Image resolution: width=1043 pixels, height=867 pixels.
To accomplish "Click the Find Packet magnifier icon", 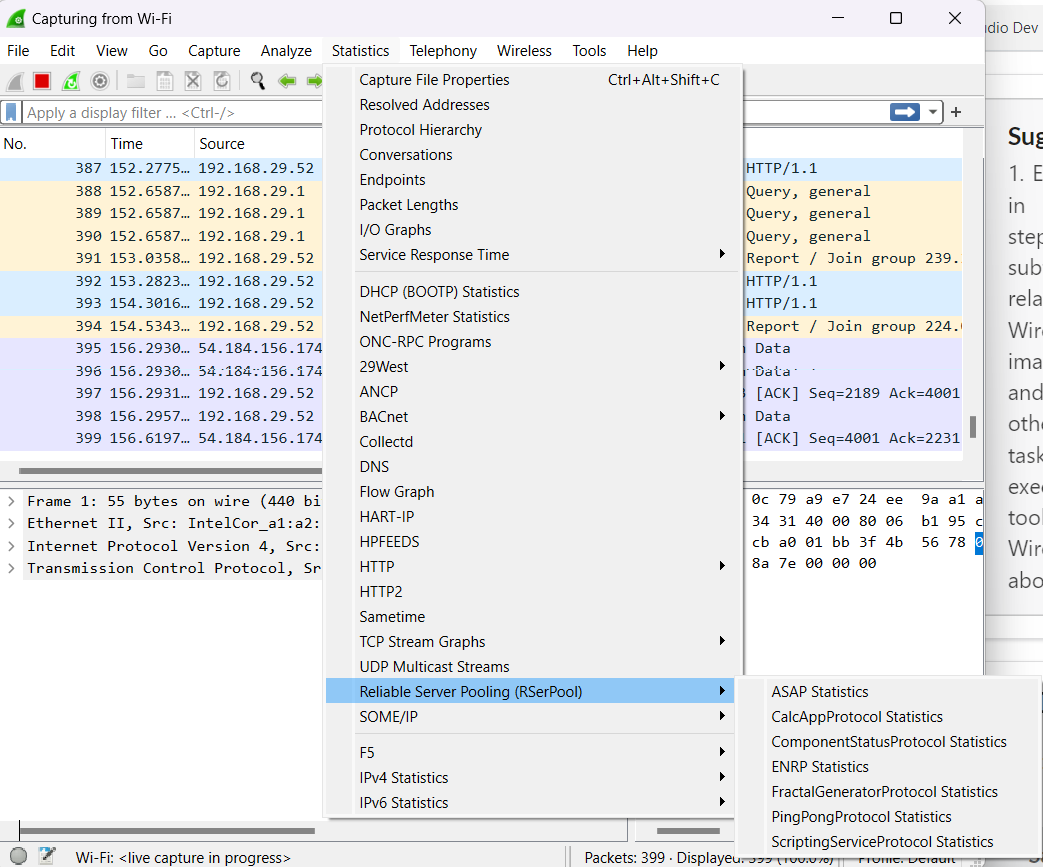I will (x=258, y=81).
